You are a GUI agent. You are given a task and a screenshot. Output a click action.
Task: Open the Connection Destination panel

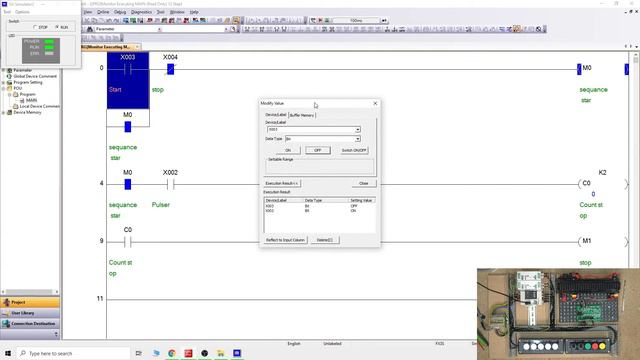[x=30, y=323]
